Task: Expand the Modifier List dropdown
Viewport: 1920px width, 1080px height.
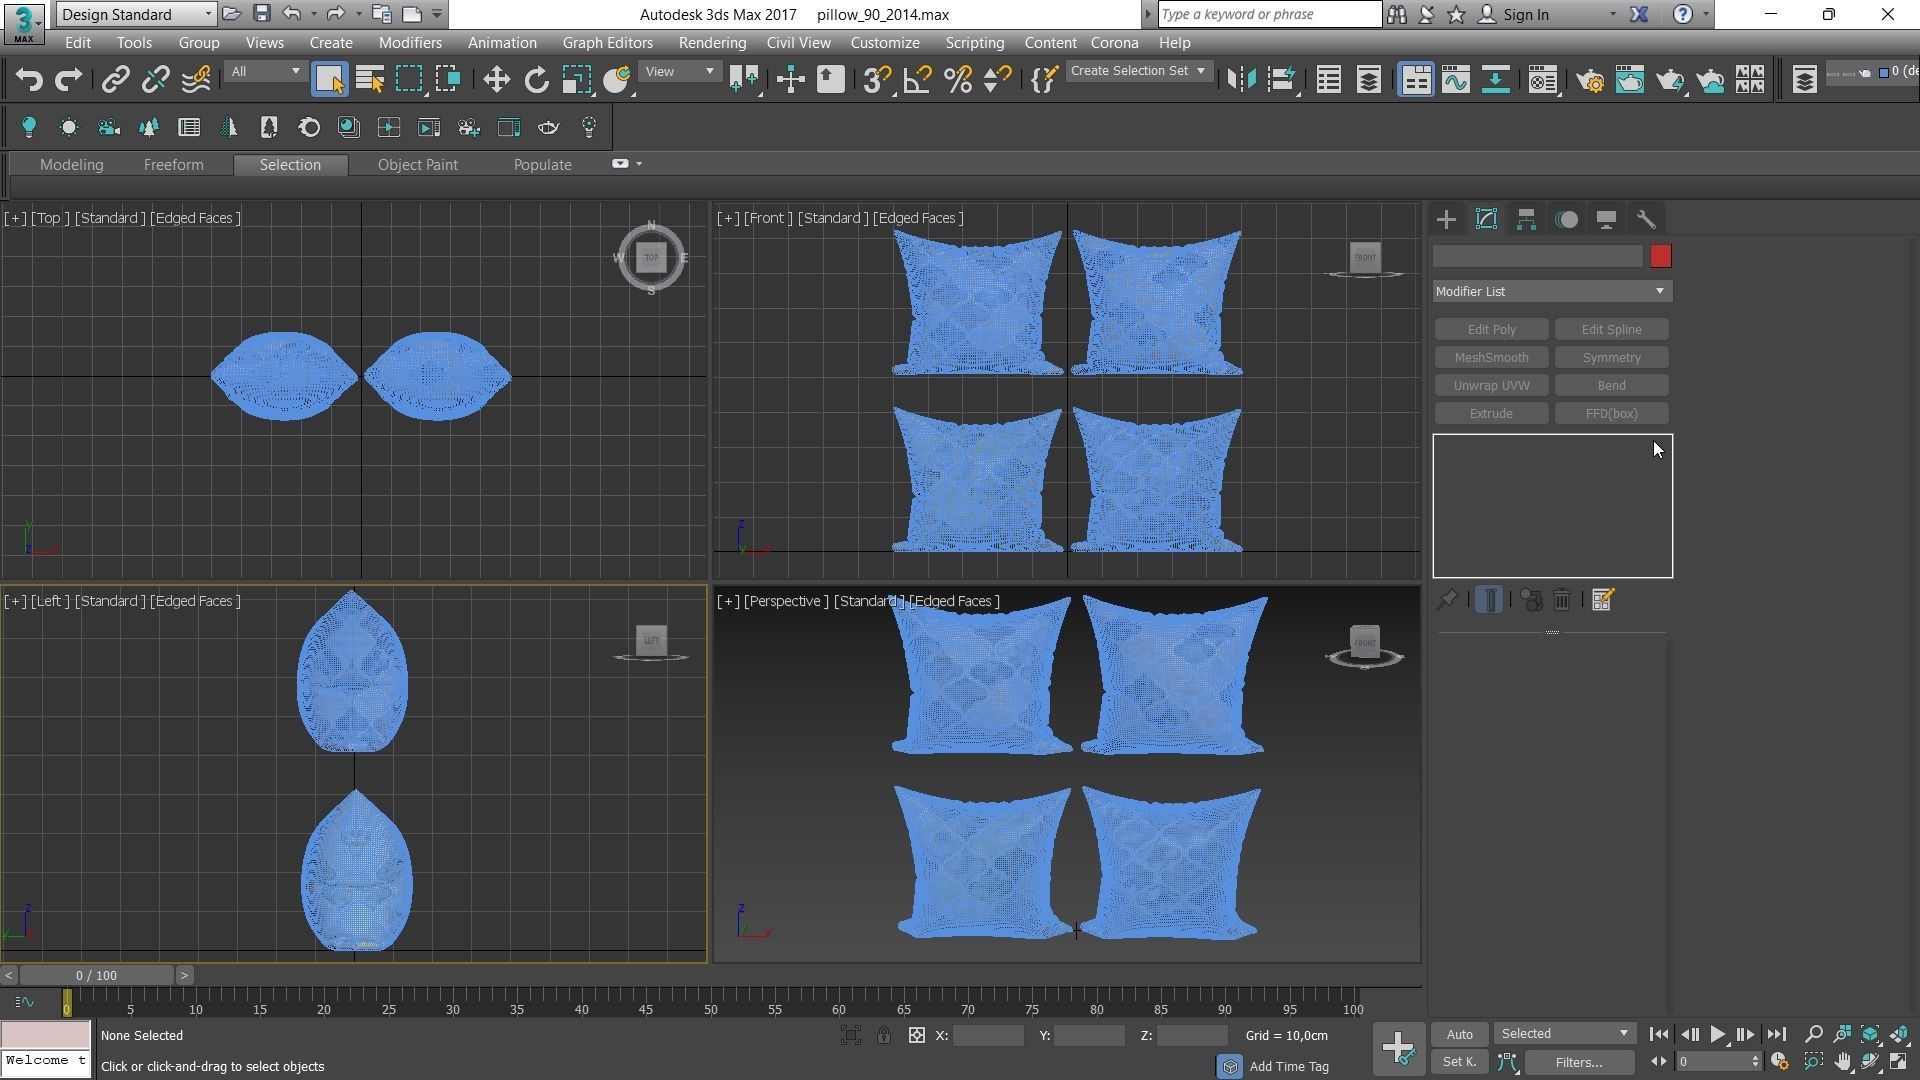Action: (x=1551, y=291)
